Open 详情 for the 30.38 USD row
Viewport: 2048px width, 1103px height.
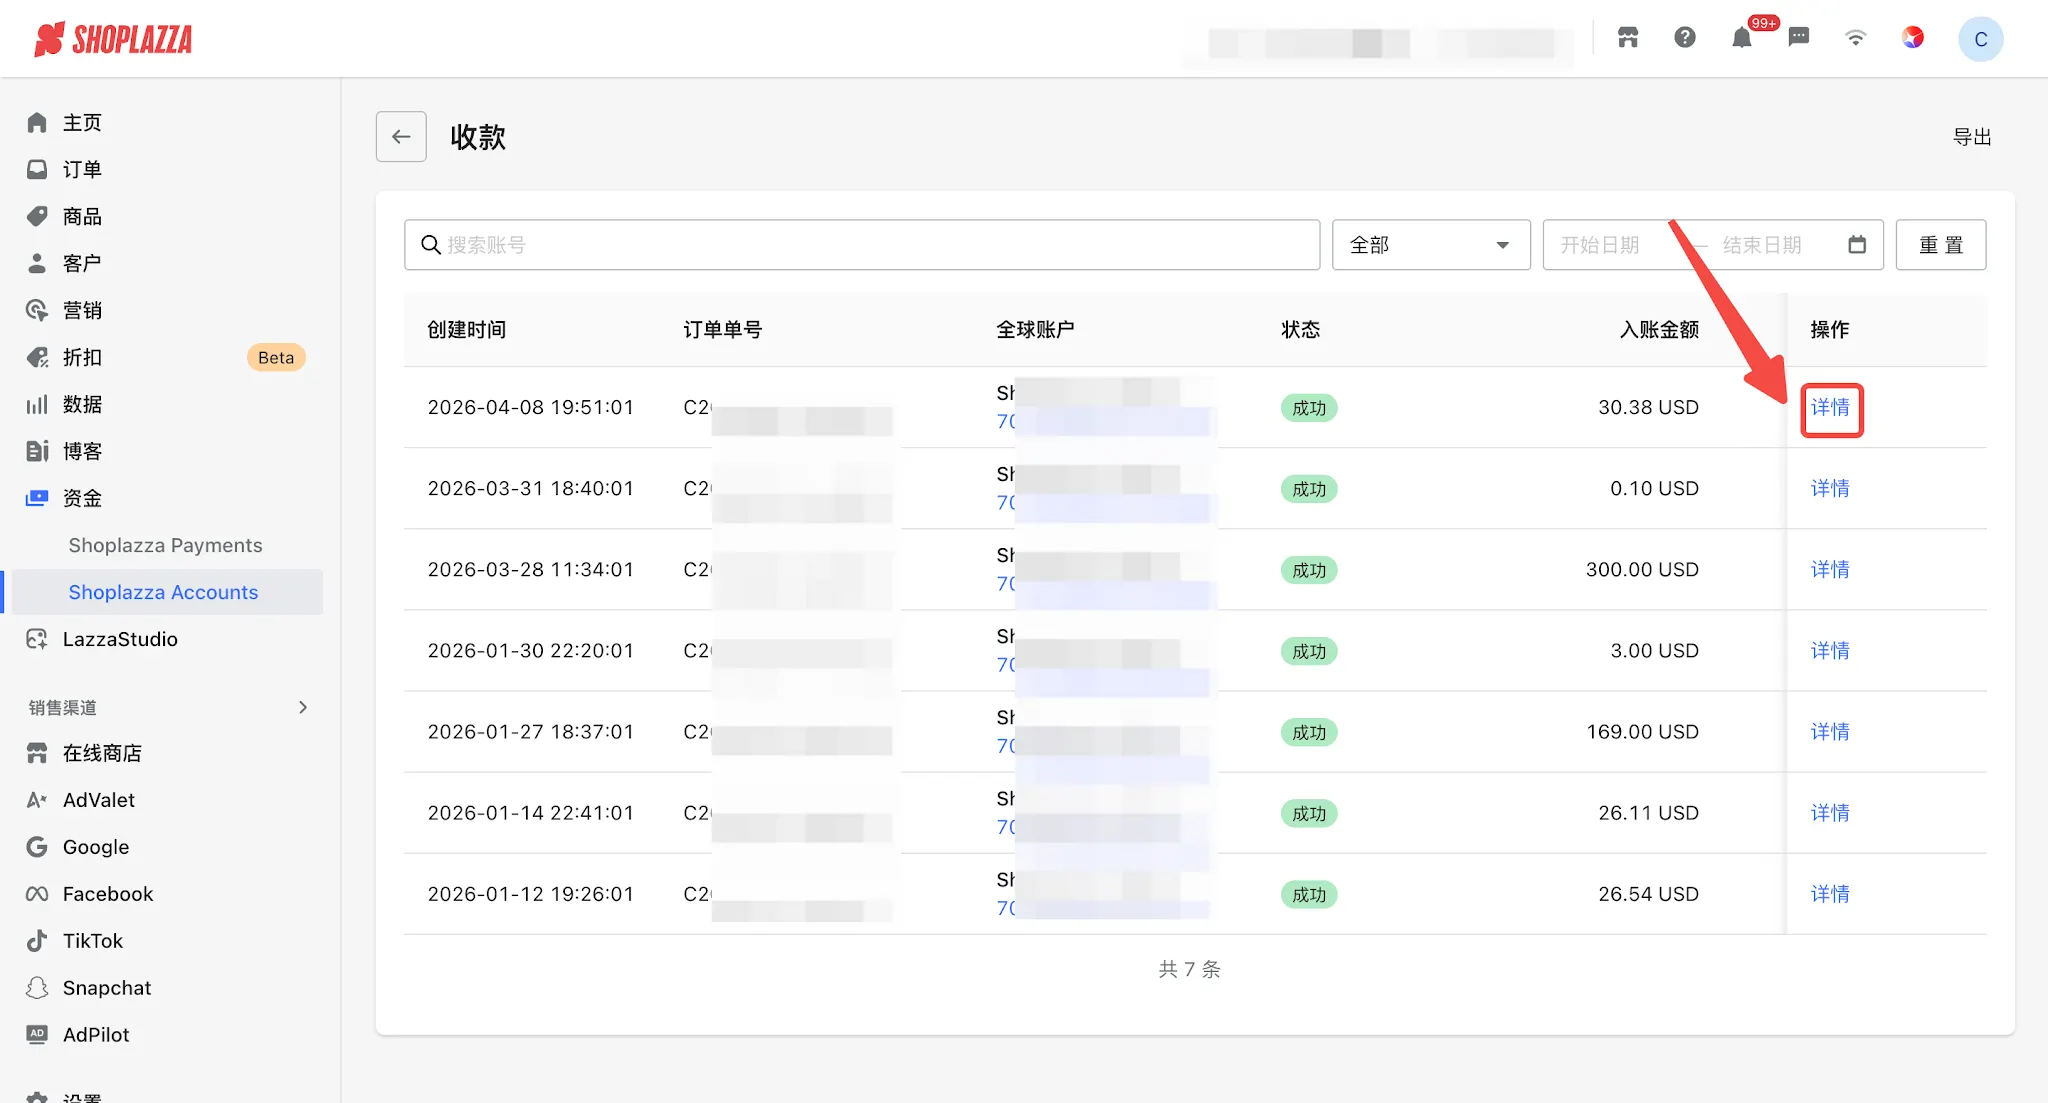(x=1830, y=408)
